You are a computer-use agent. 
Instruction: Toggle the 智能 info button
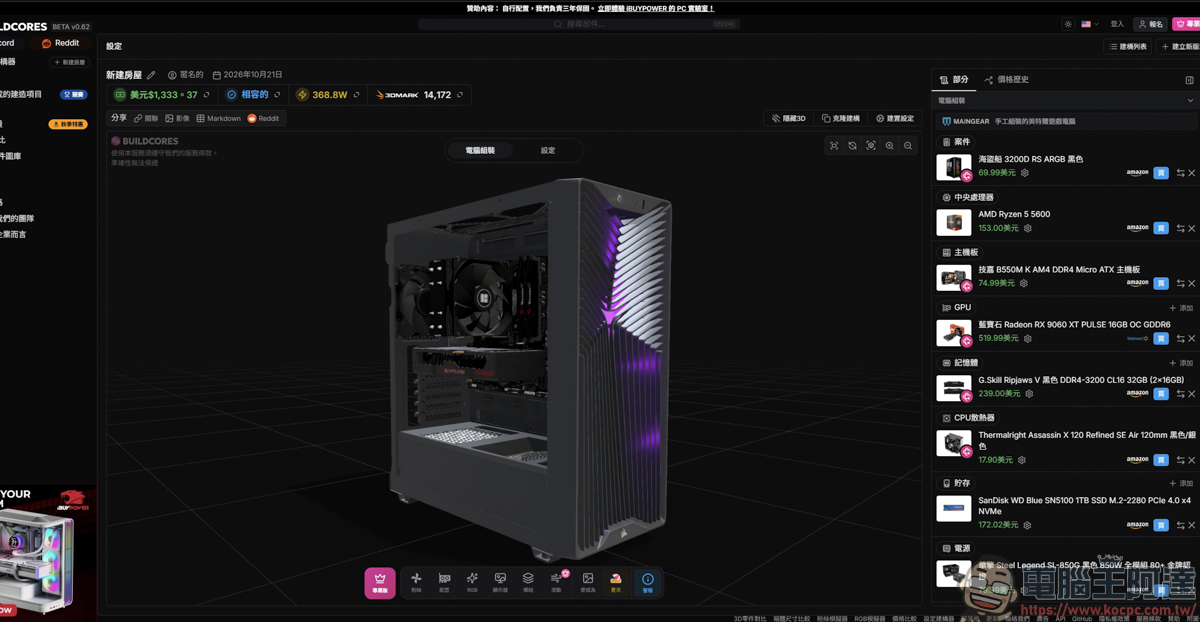[x=647, y=582]
